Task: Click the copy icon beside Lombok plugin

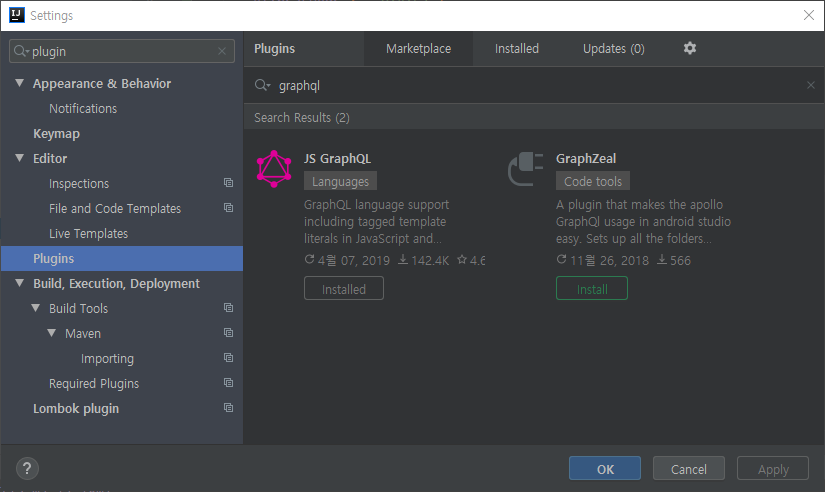Action: (228, 408)
